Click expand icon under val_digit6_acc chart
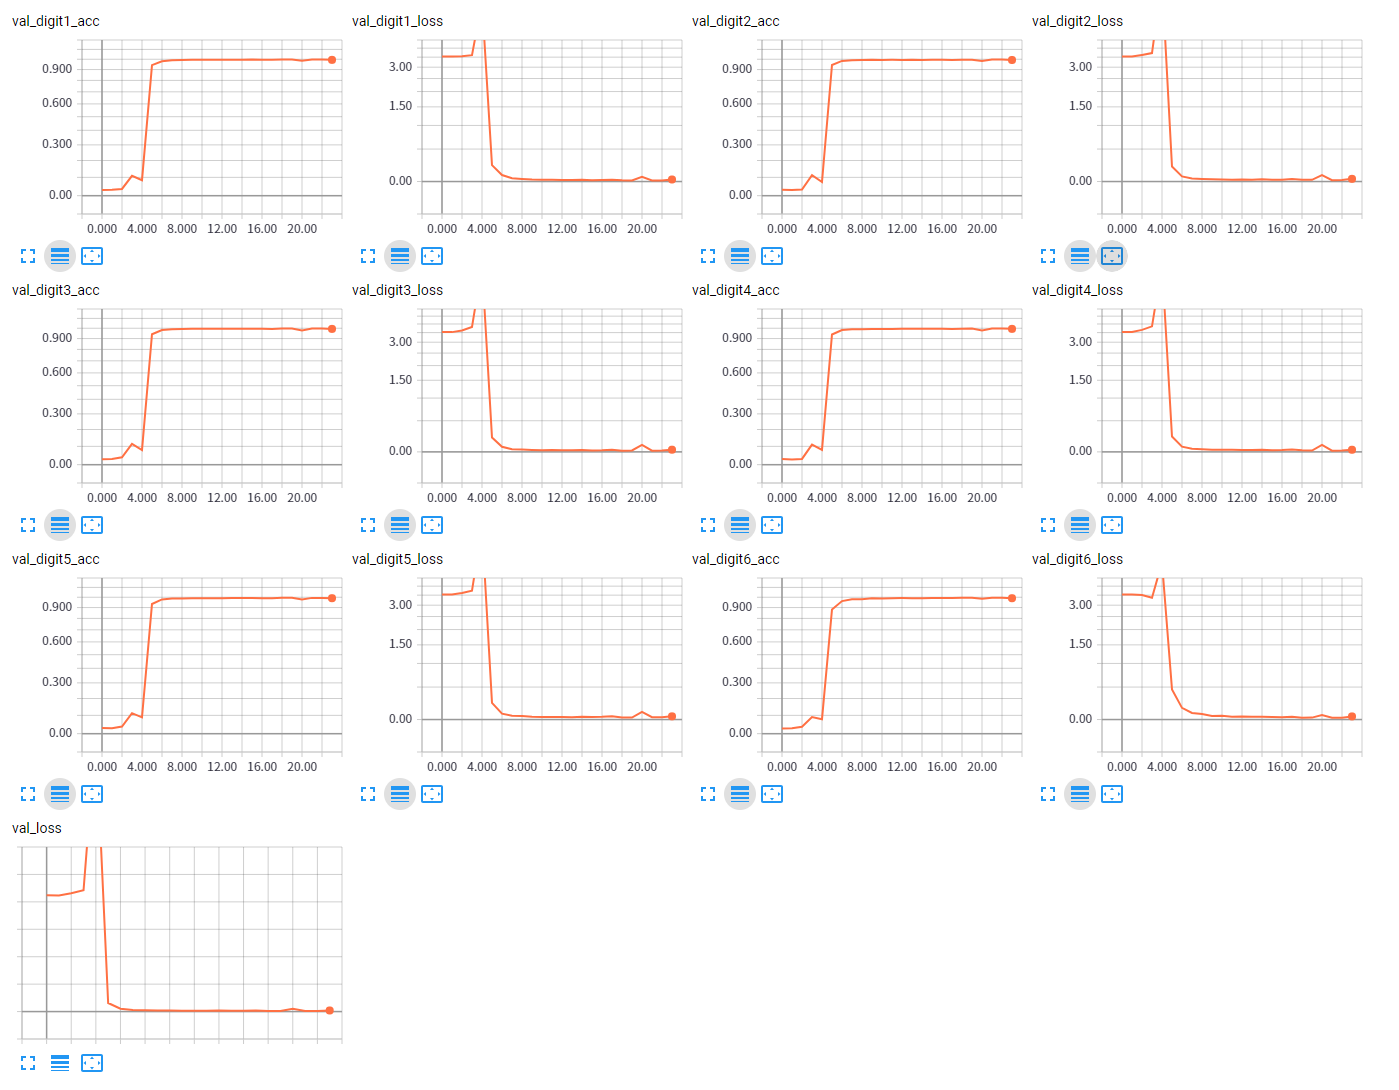This screenshot has width=1399, height=1090. click(708, 794)
